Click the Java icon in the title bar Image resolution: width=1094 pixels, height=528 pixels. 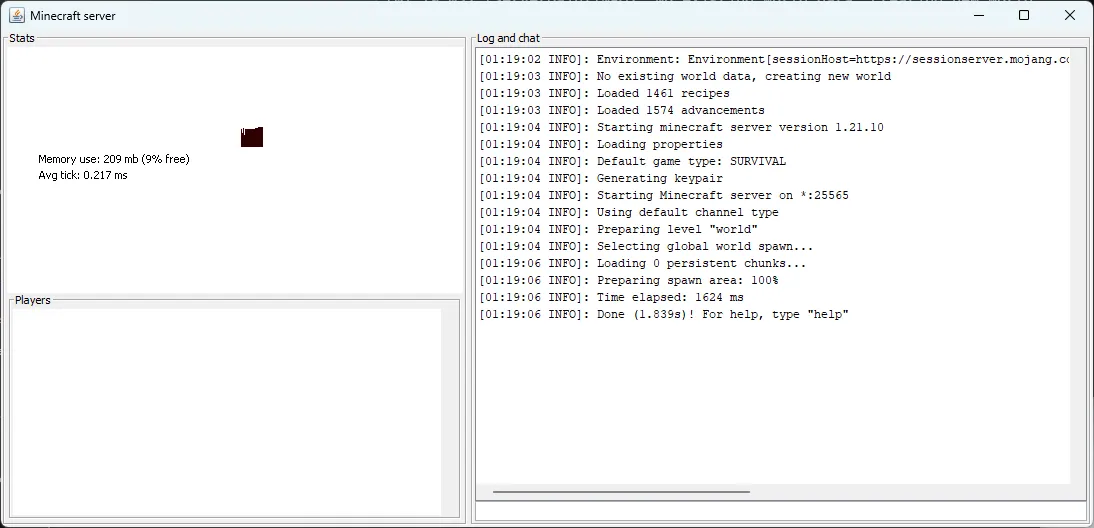pos(16,15)
